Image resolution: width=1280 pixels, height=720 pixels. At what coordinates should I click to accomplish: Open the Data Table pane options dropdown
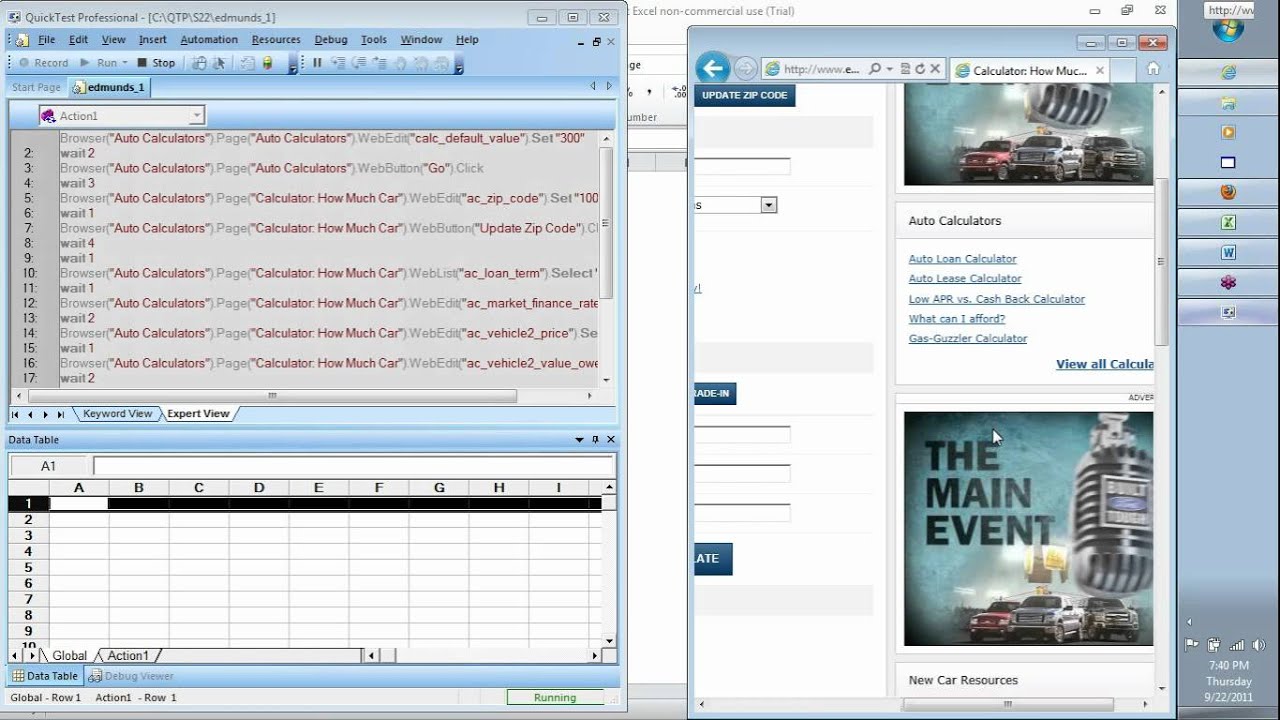(579, 440)
